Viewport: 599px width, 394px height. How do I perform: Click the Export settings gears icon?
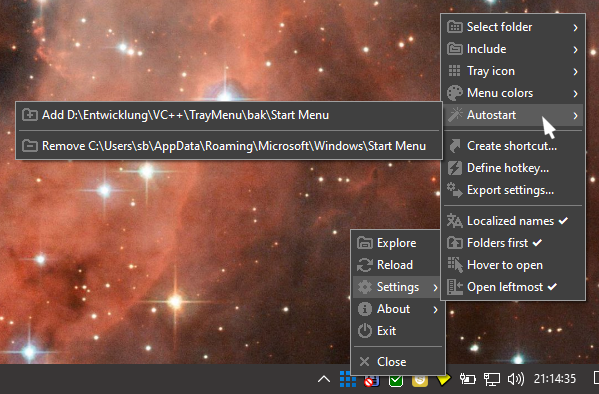(x=455, y=190)
